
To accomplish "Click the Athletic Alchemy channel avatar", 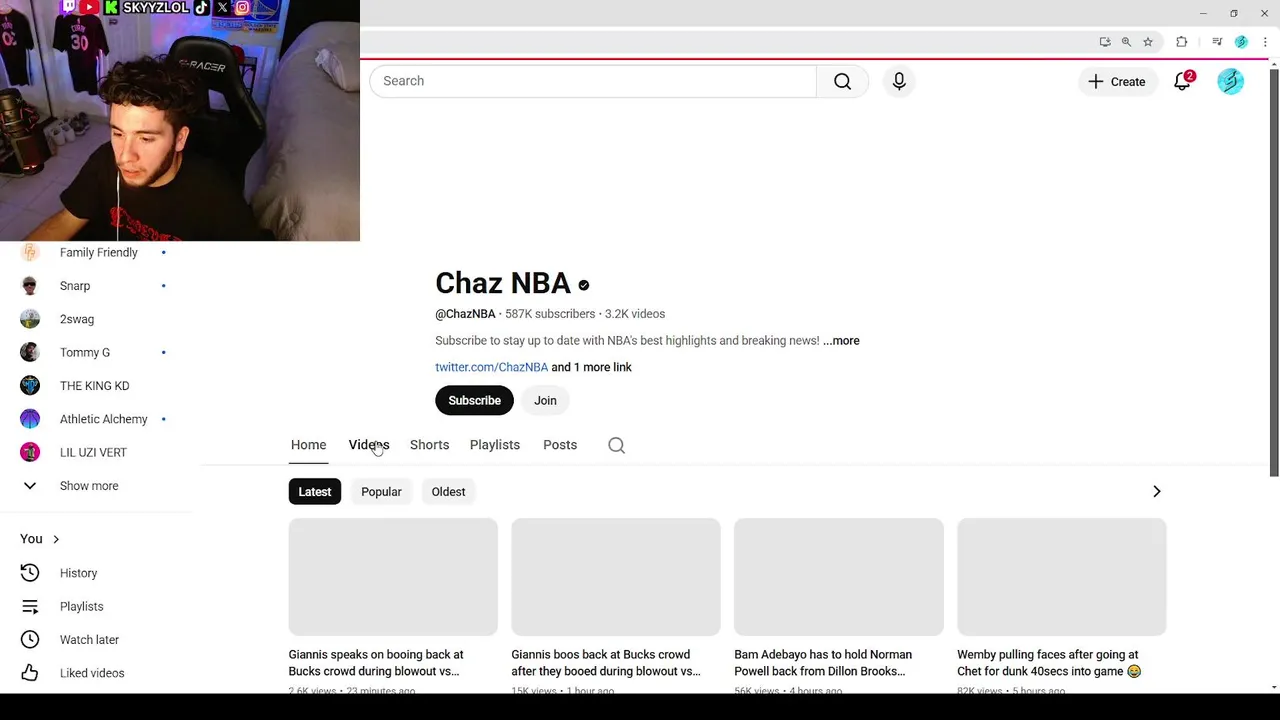I will [x=30, y=419].
